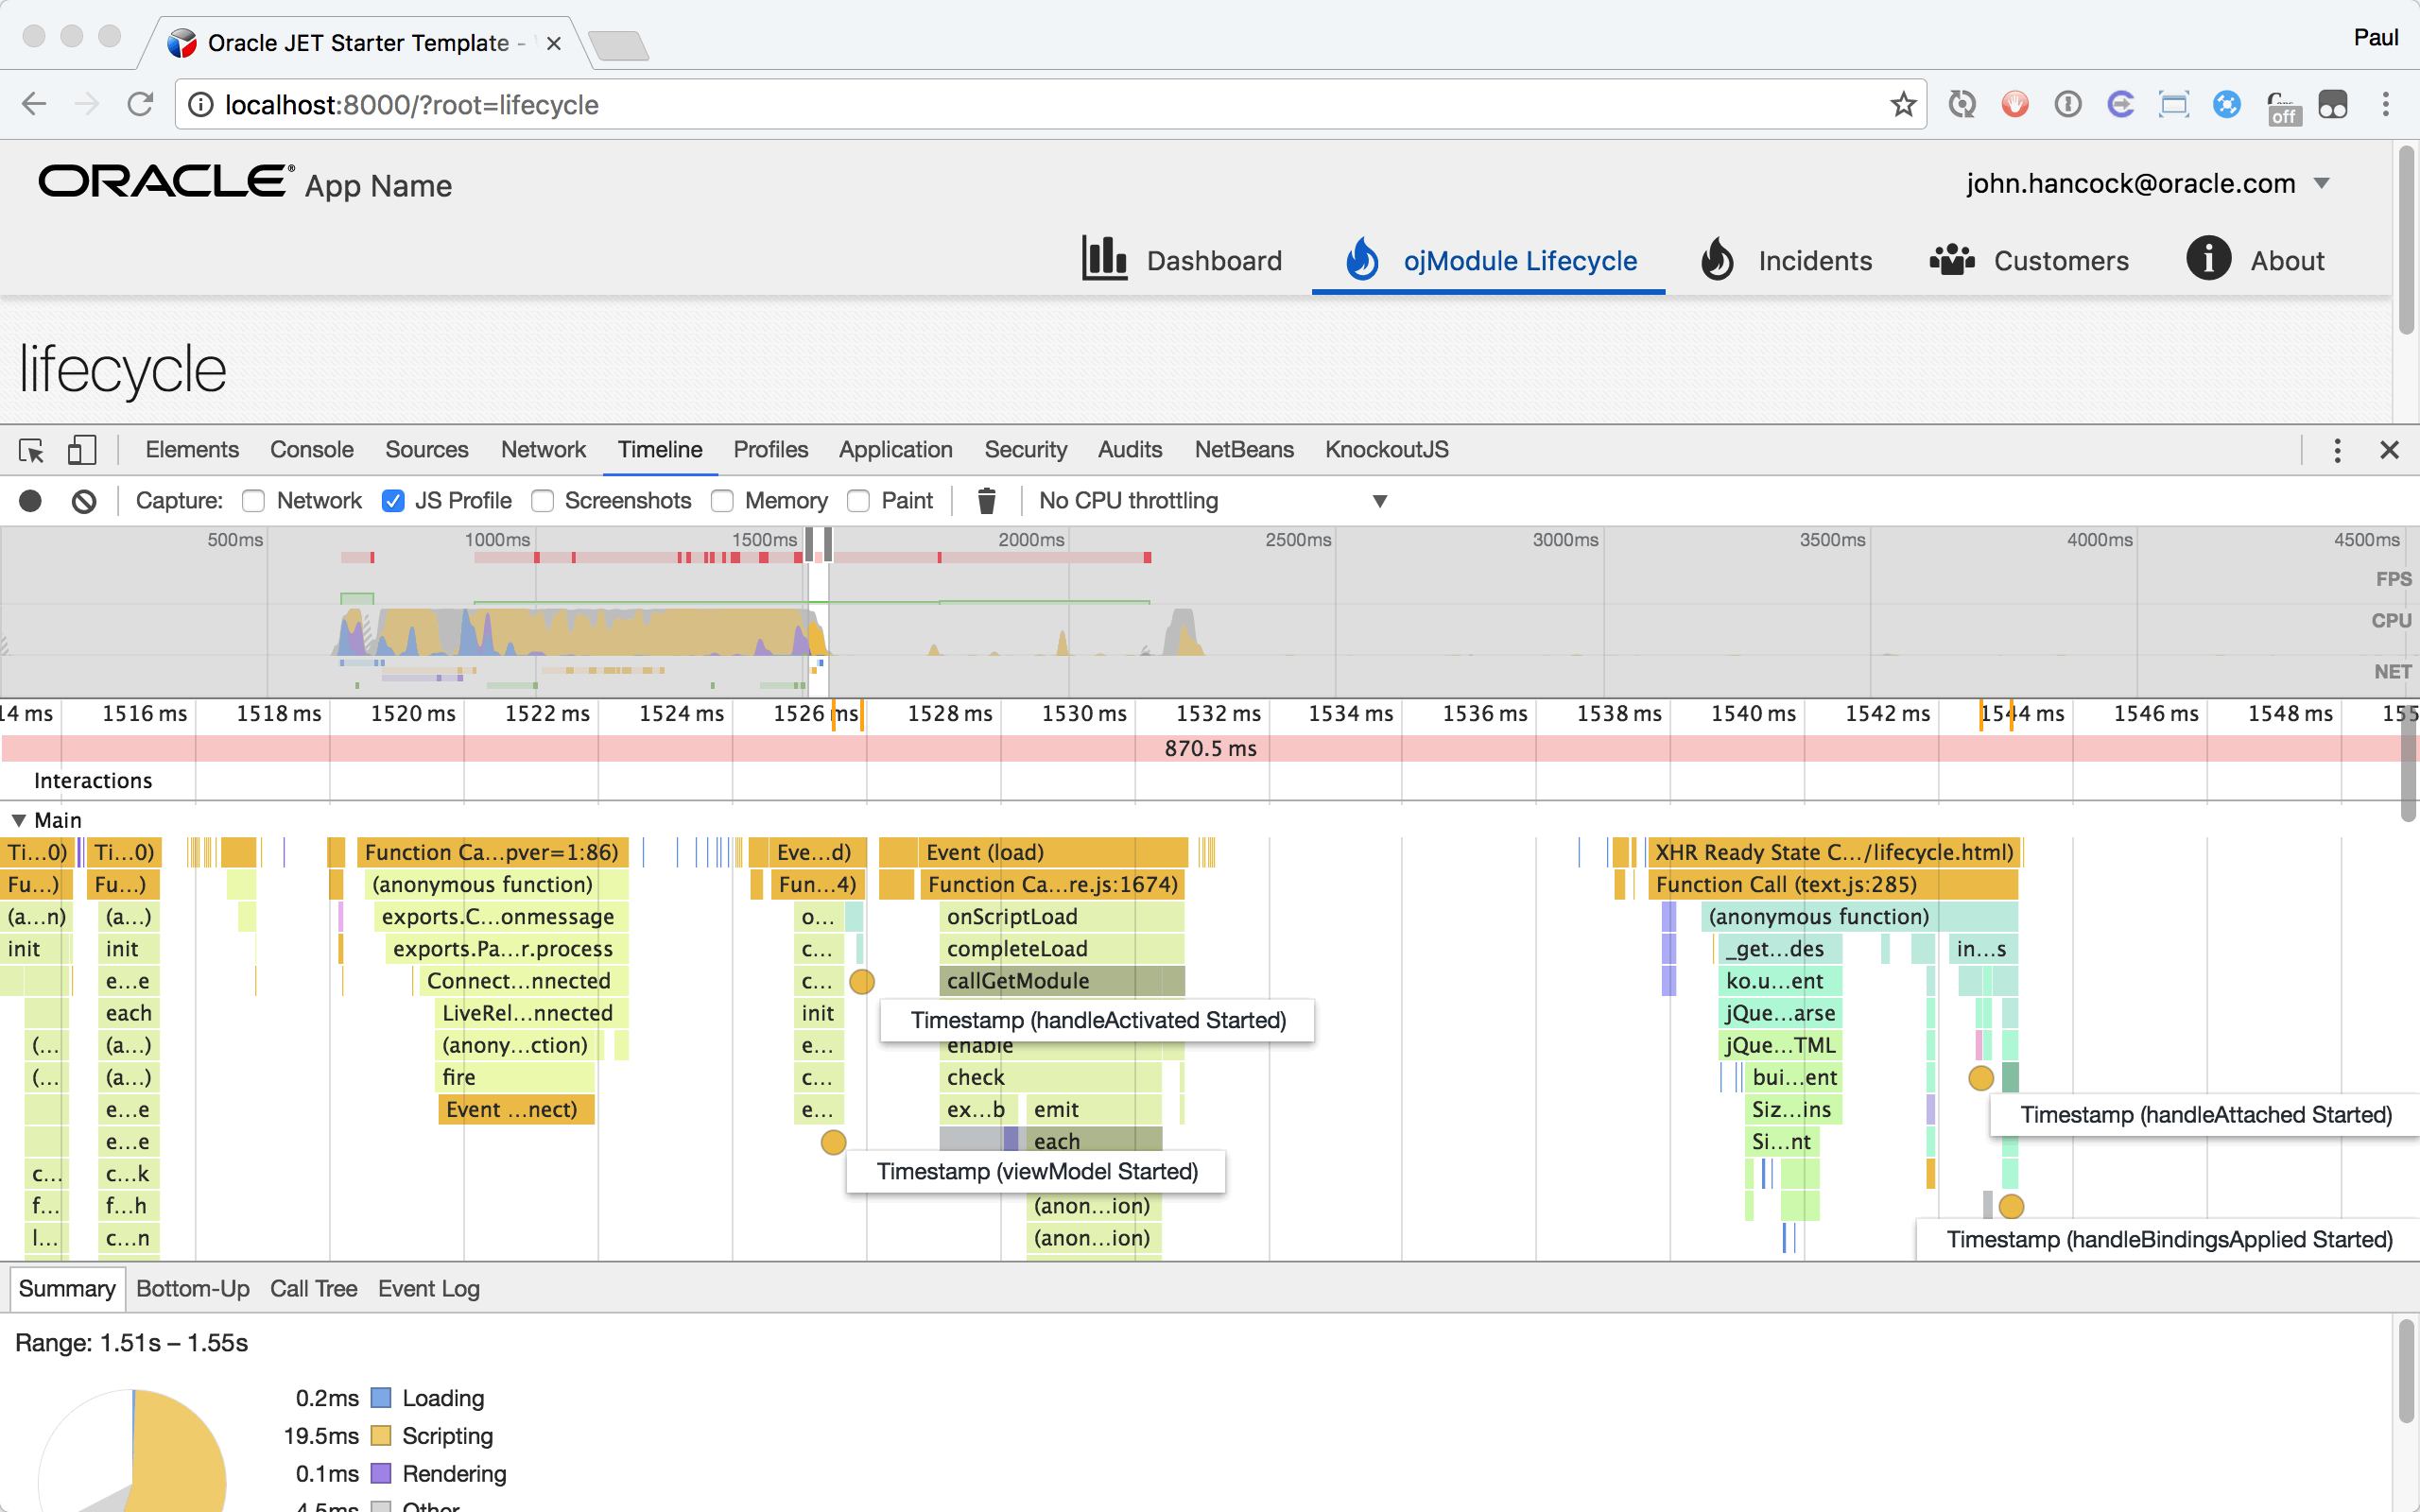Click the Oracle logo
The height and width of the screenshot is (1512, 2420).
click(x=166, y=182)
